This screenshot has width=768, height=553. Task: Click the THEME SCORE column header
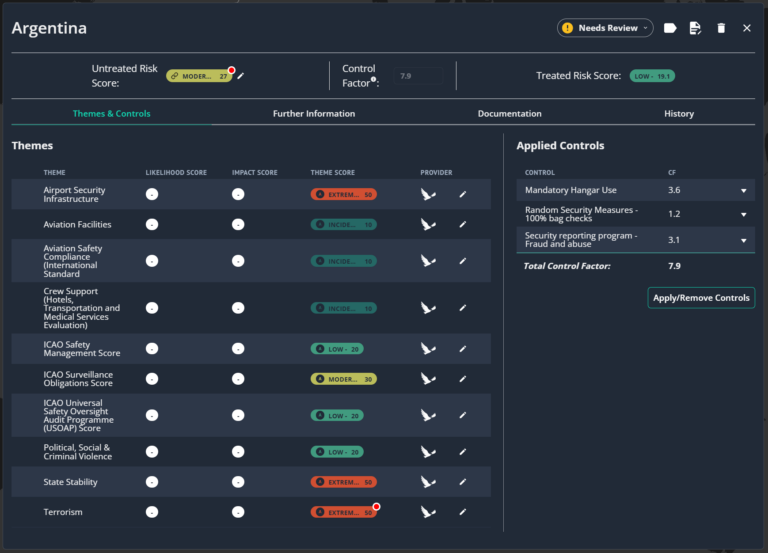333,172
